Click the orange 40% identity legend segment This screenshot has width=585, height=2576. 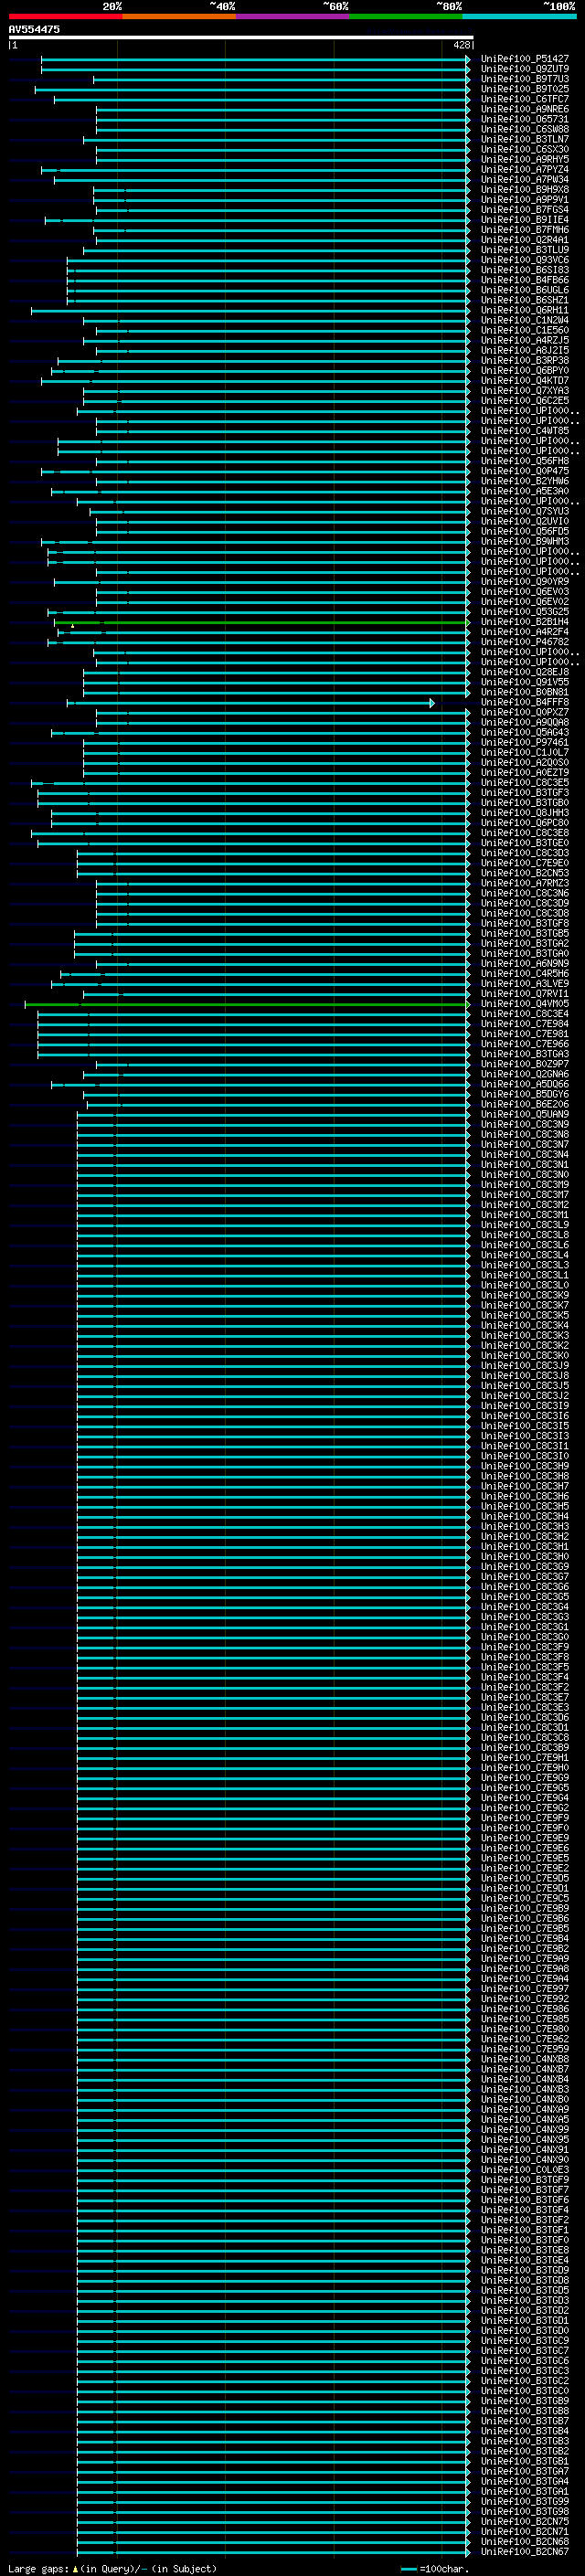pos(179,16)
